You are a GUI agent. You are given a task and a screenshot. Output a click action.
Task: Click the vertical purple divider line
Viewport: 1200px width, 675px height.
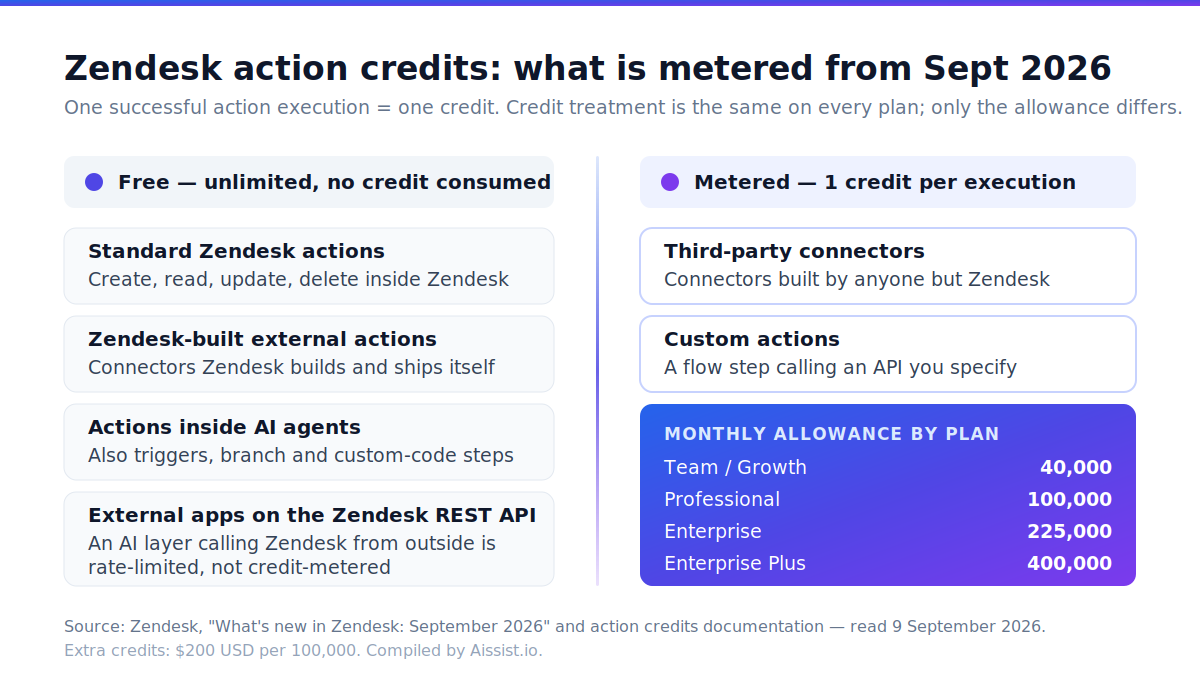(597, 371)
